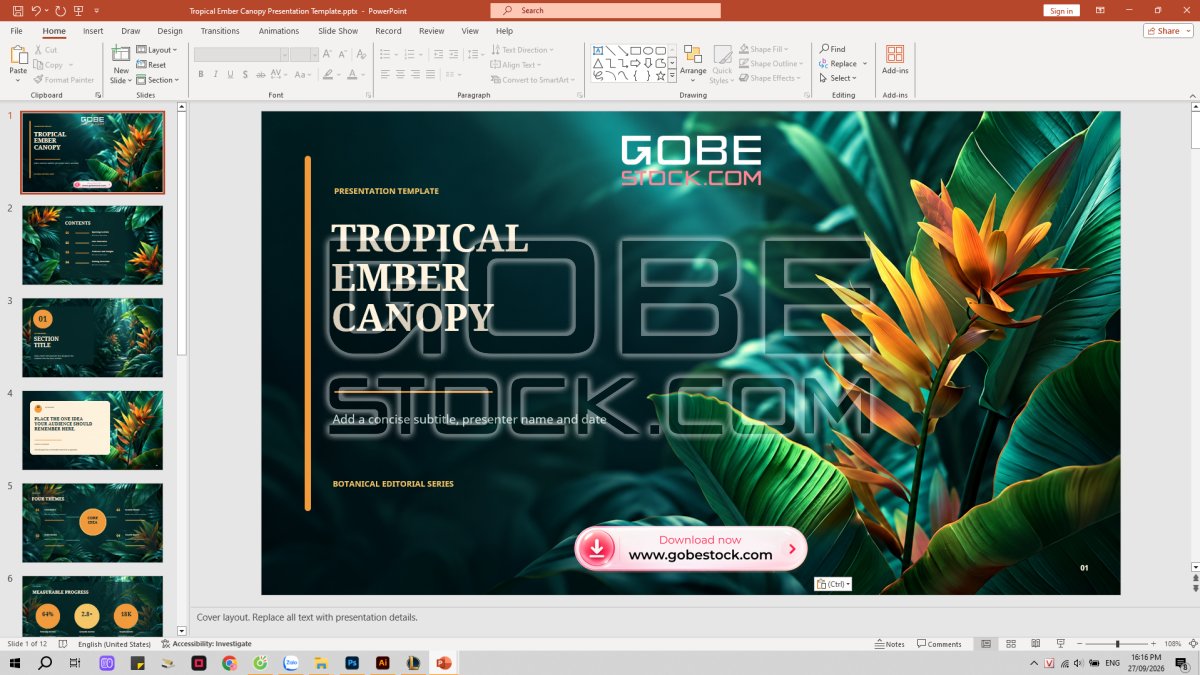The image size is (1200, 675).
Task: Click the zoom out minus button
Action: [1079, 644]
